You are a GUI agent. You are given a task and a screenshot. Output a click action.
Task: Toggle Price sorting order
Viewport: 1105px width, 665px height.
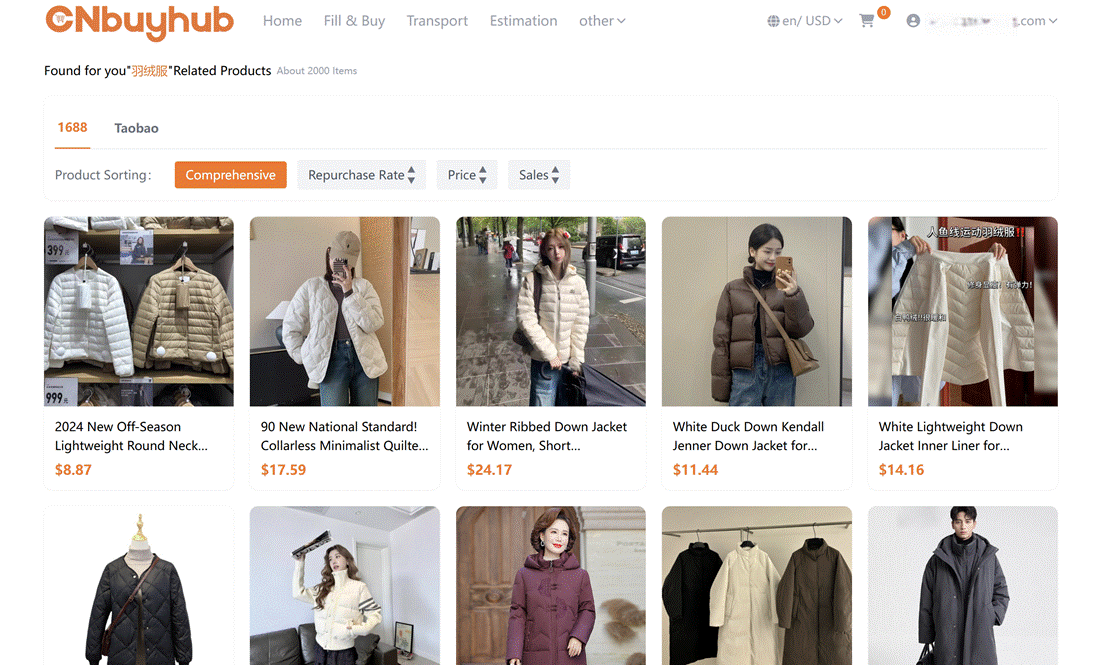pos(467,175)
